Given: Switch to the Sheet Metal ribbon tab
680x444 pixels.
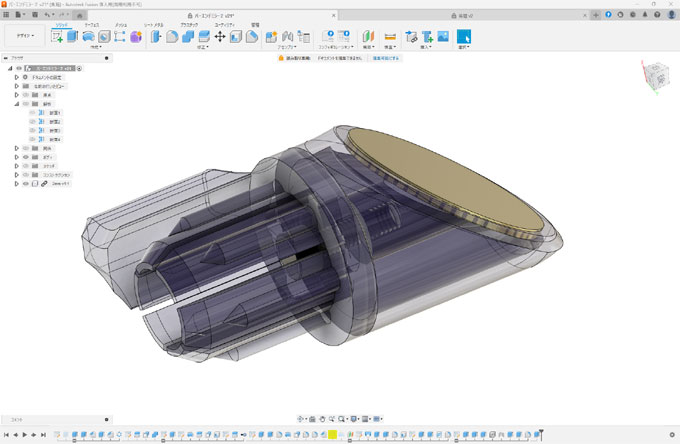Looking at the screenshot, I should click(x=155, y=21).
